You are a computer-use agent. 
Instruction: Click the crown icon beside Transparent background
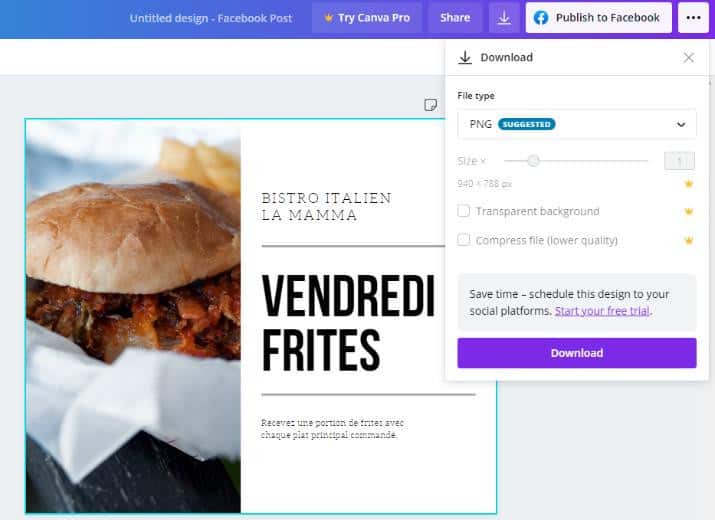[689, 211]
